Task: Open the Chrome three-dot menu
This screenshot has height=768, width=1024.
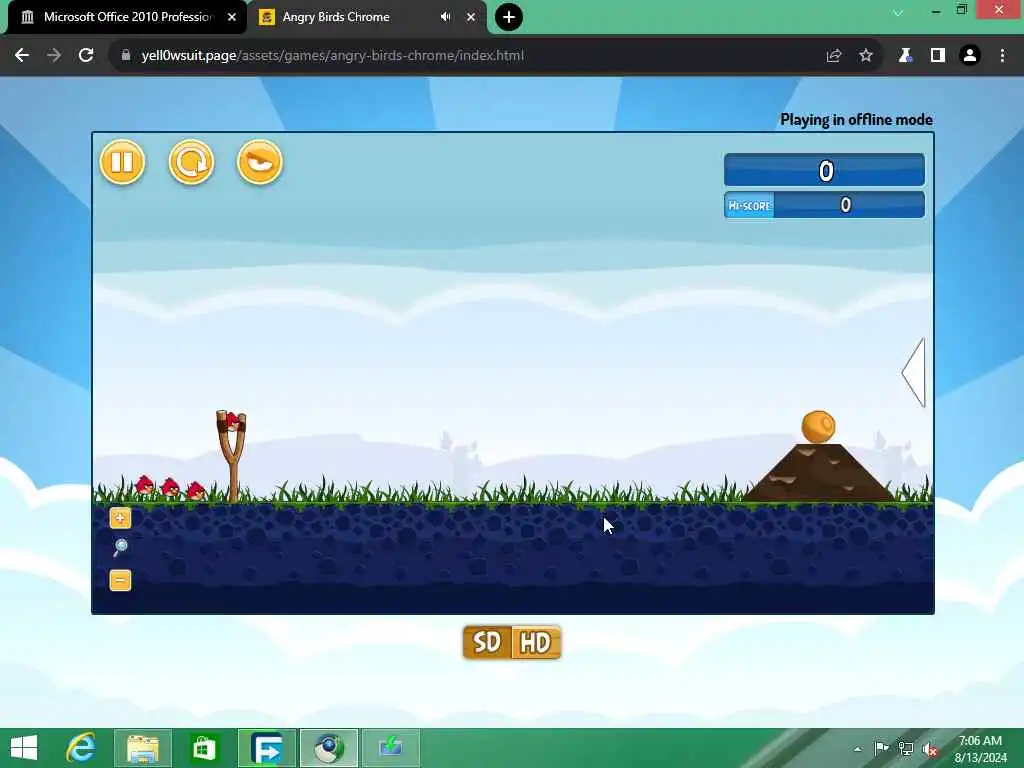Action: click(x=1002, y=56)
